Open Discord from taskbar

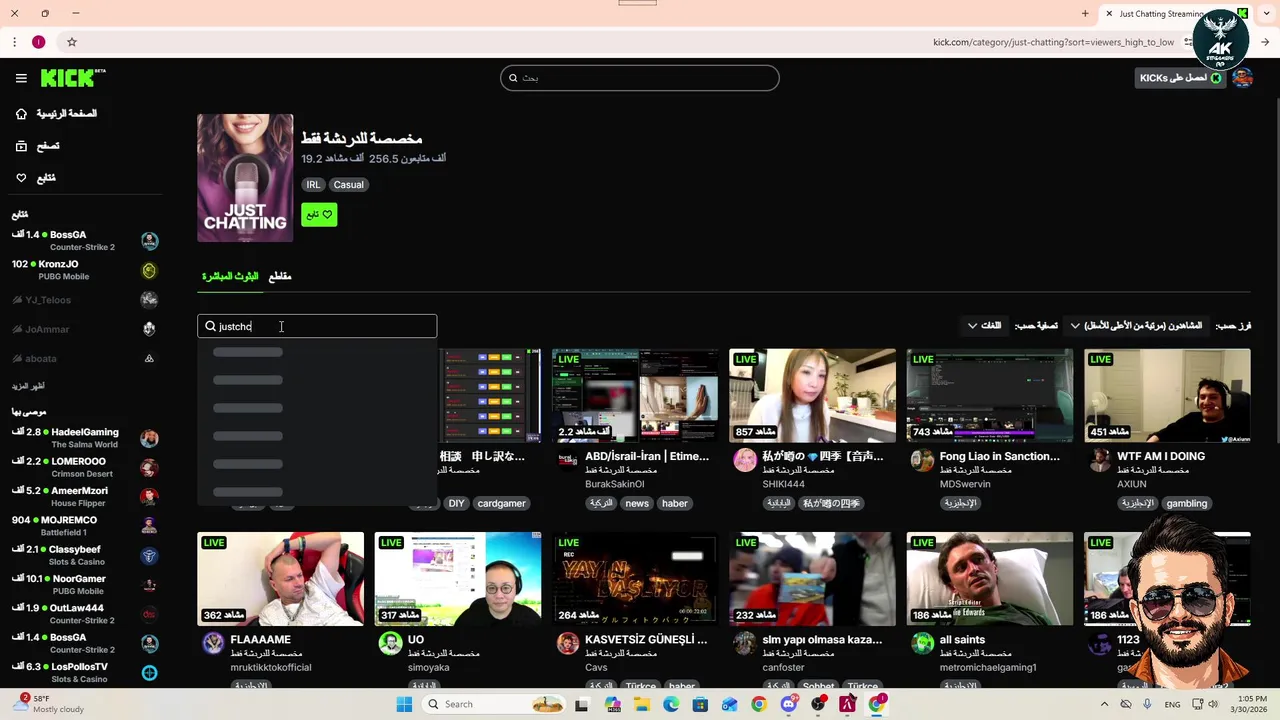tap(788, 704)
